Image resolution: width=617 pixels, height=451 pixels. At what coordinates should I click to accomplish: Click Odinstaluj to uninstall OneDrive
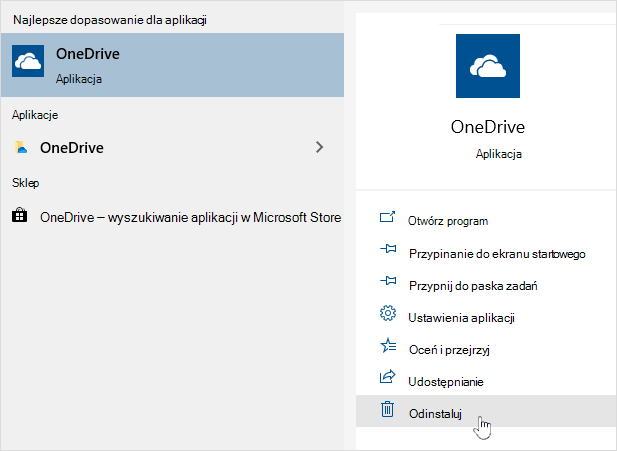(486, 411)
